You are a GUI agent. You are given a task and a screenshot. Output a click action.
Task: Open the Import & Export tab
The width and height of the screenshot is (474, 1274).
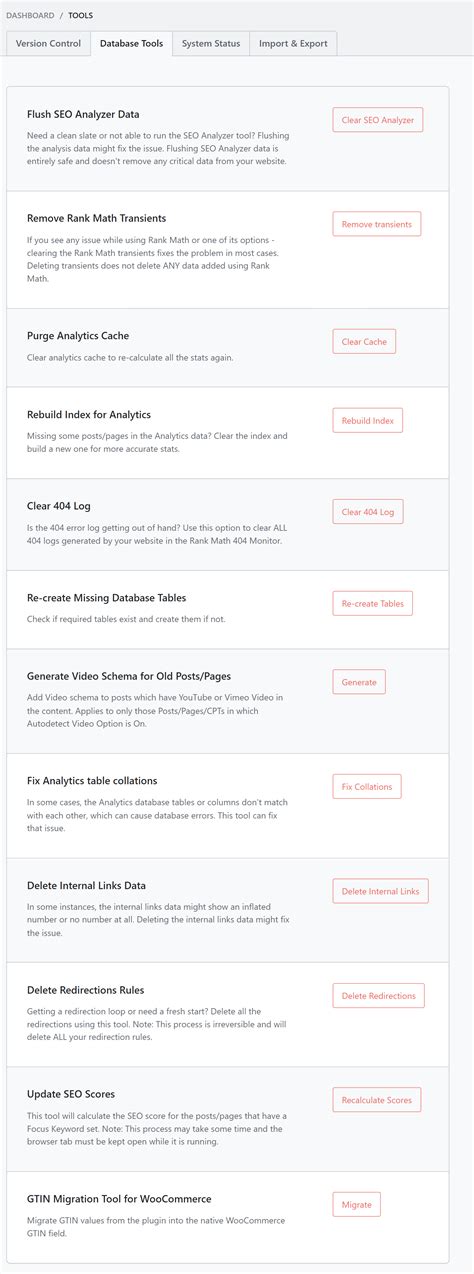(x=293, y=44)
